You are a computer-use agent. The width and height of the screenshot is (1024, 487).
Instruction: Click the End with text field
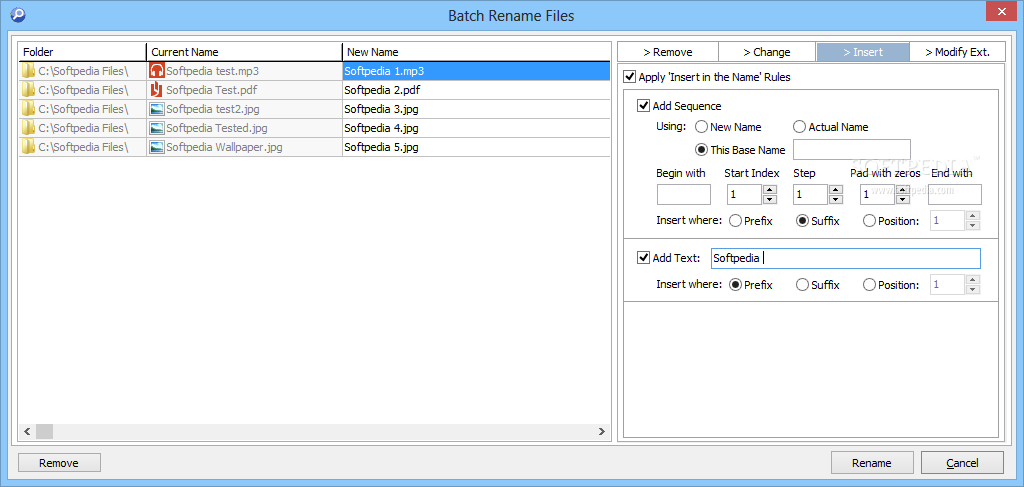pos(955,195)
